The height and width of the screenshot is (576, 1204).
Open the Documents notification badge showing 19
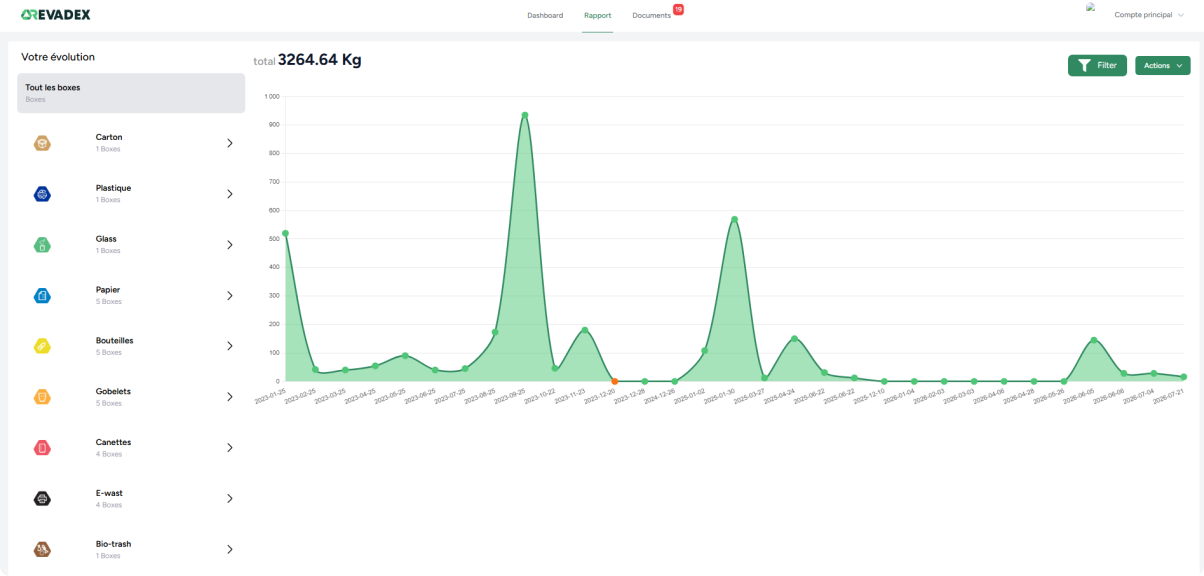(x=678, y=9)
